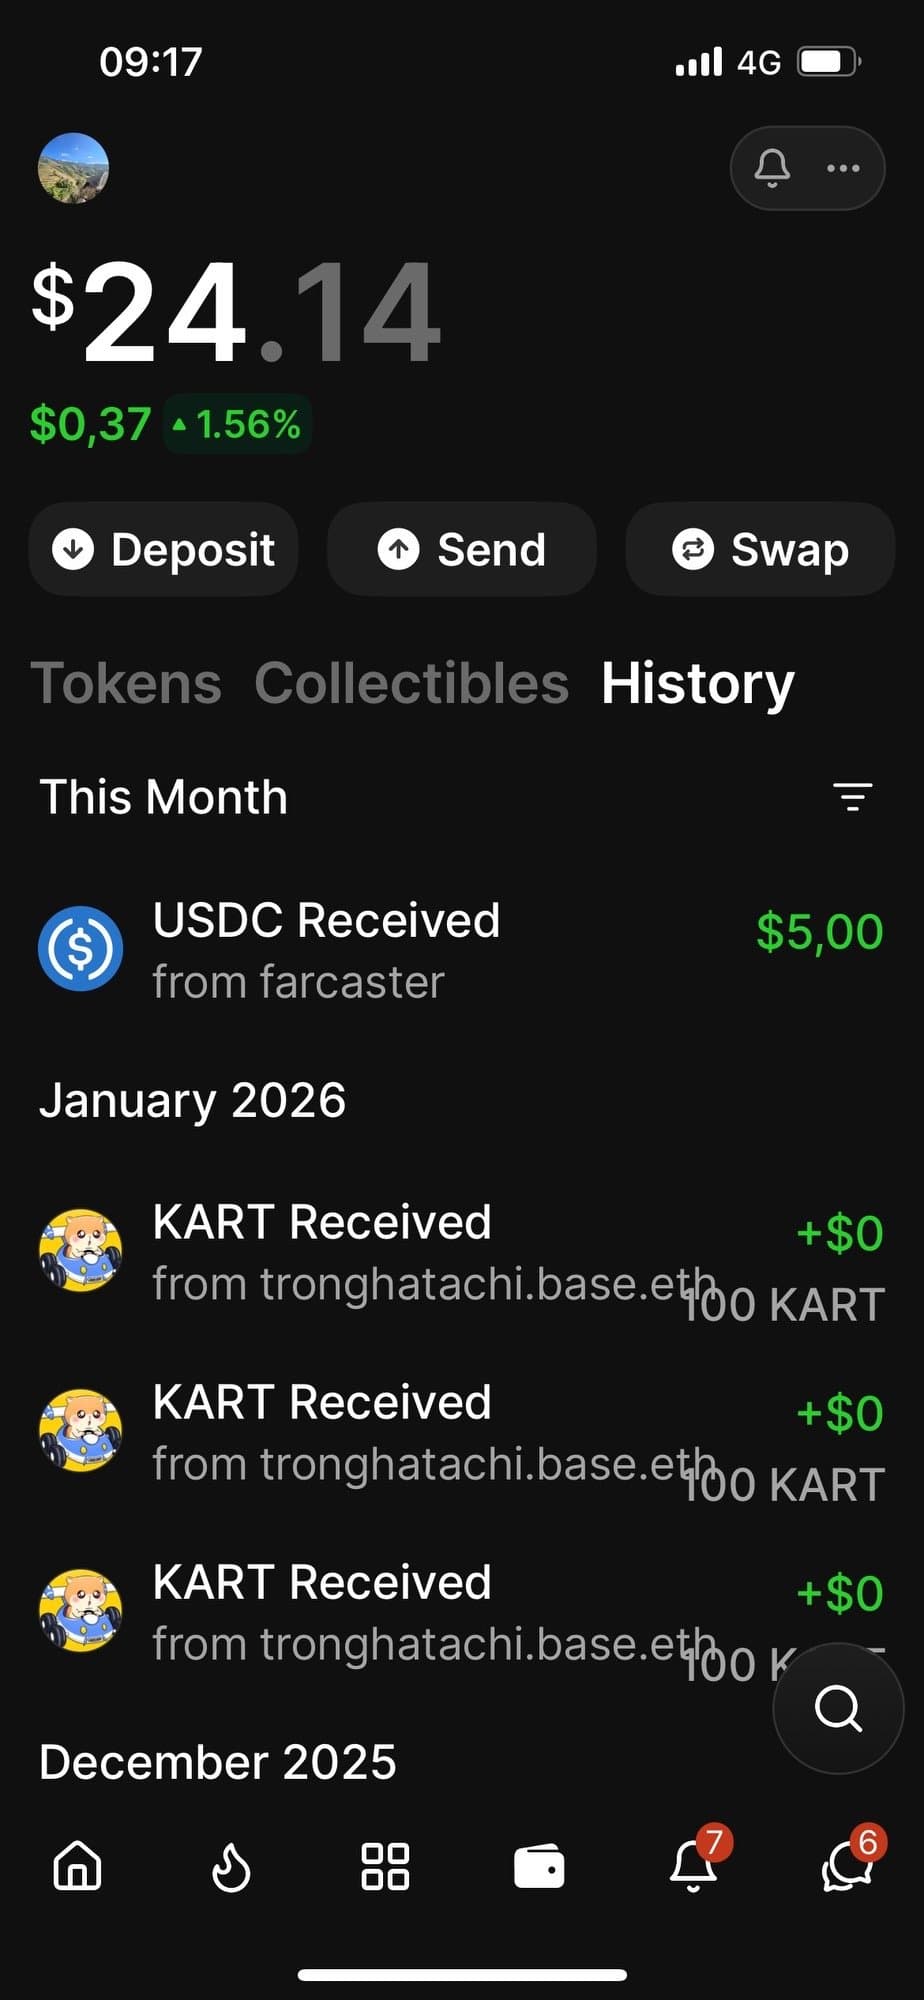Open the history filter icon
Screen dimensions: 924x2000
click(852, 797)
